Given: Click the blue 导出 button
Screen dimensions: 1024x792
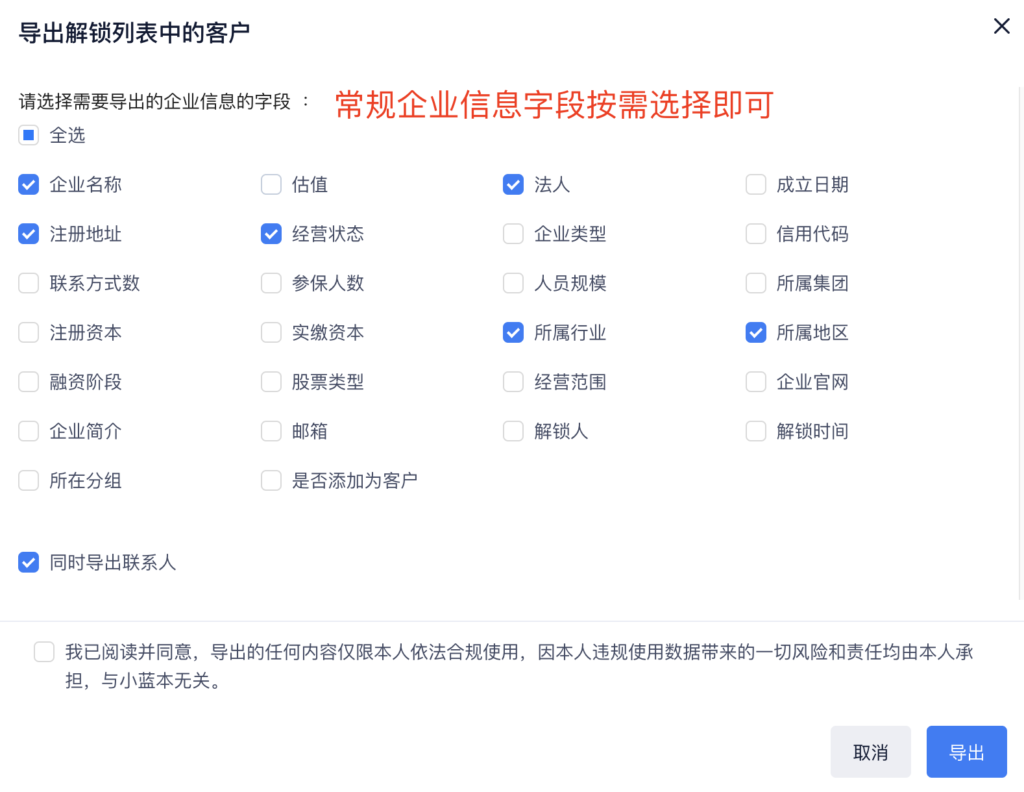Looking at the screenshot, I should pos(966,752).
